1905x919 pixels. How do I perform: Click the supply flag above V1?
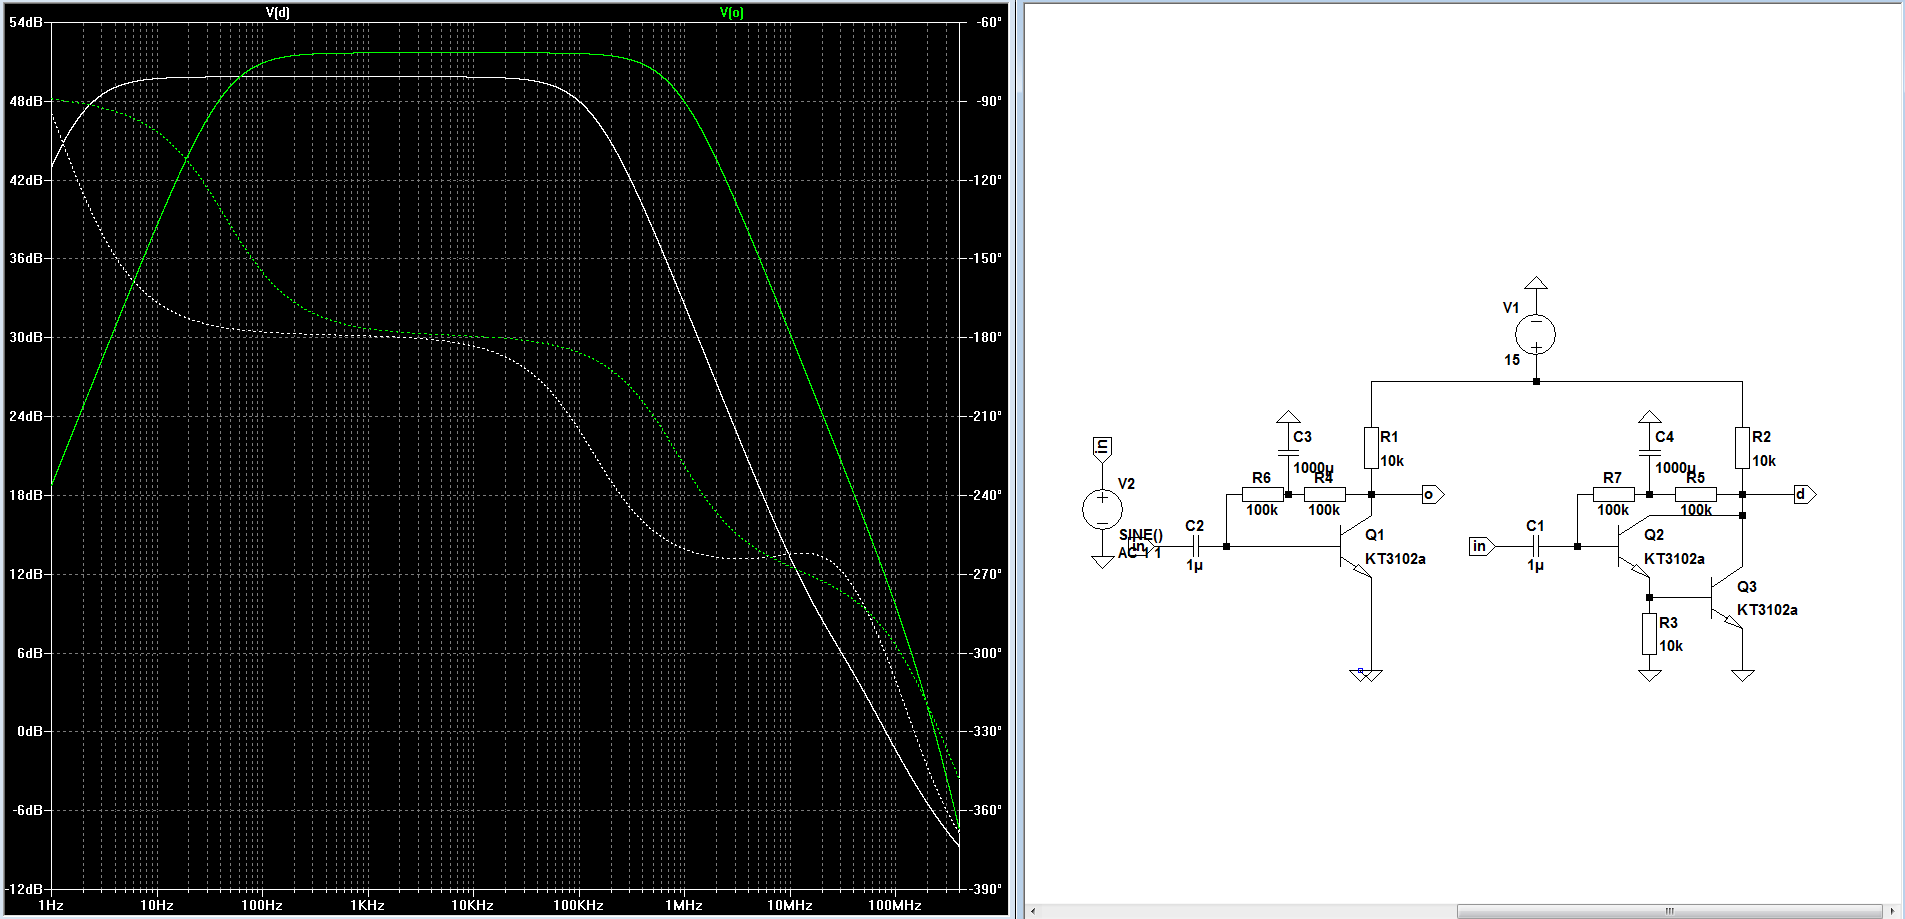click(1536, 283)
